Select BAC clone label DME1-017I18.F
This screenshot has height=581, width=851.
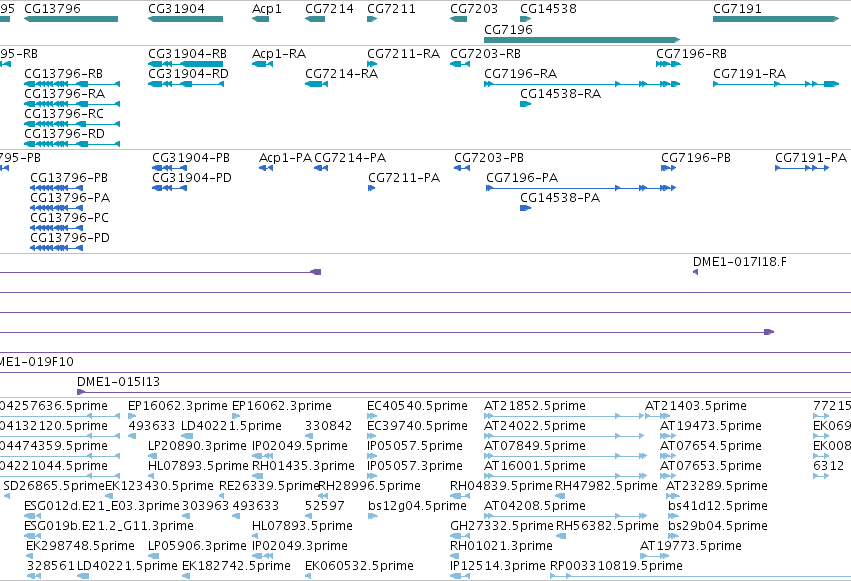(740, 262)
